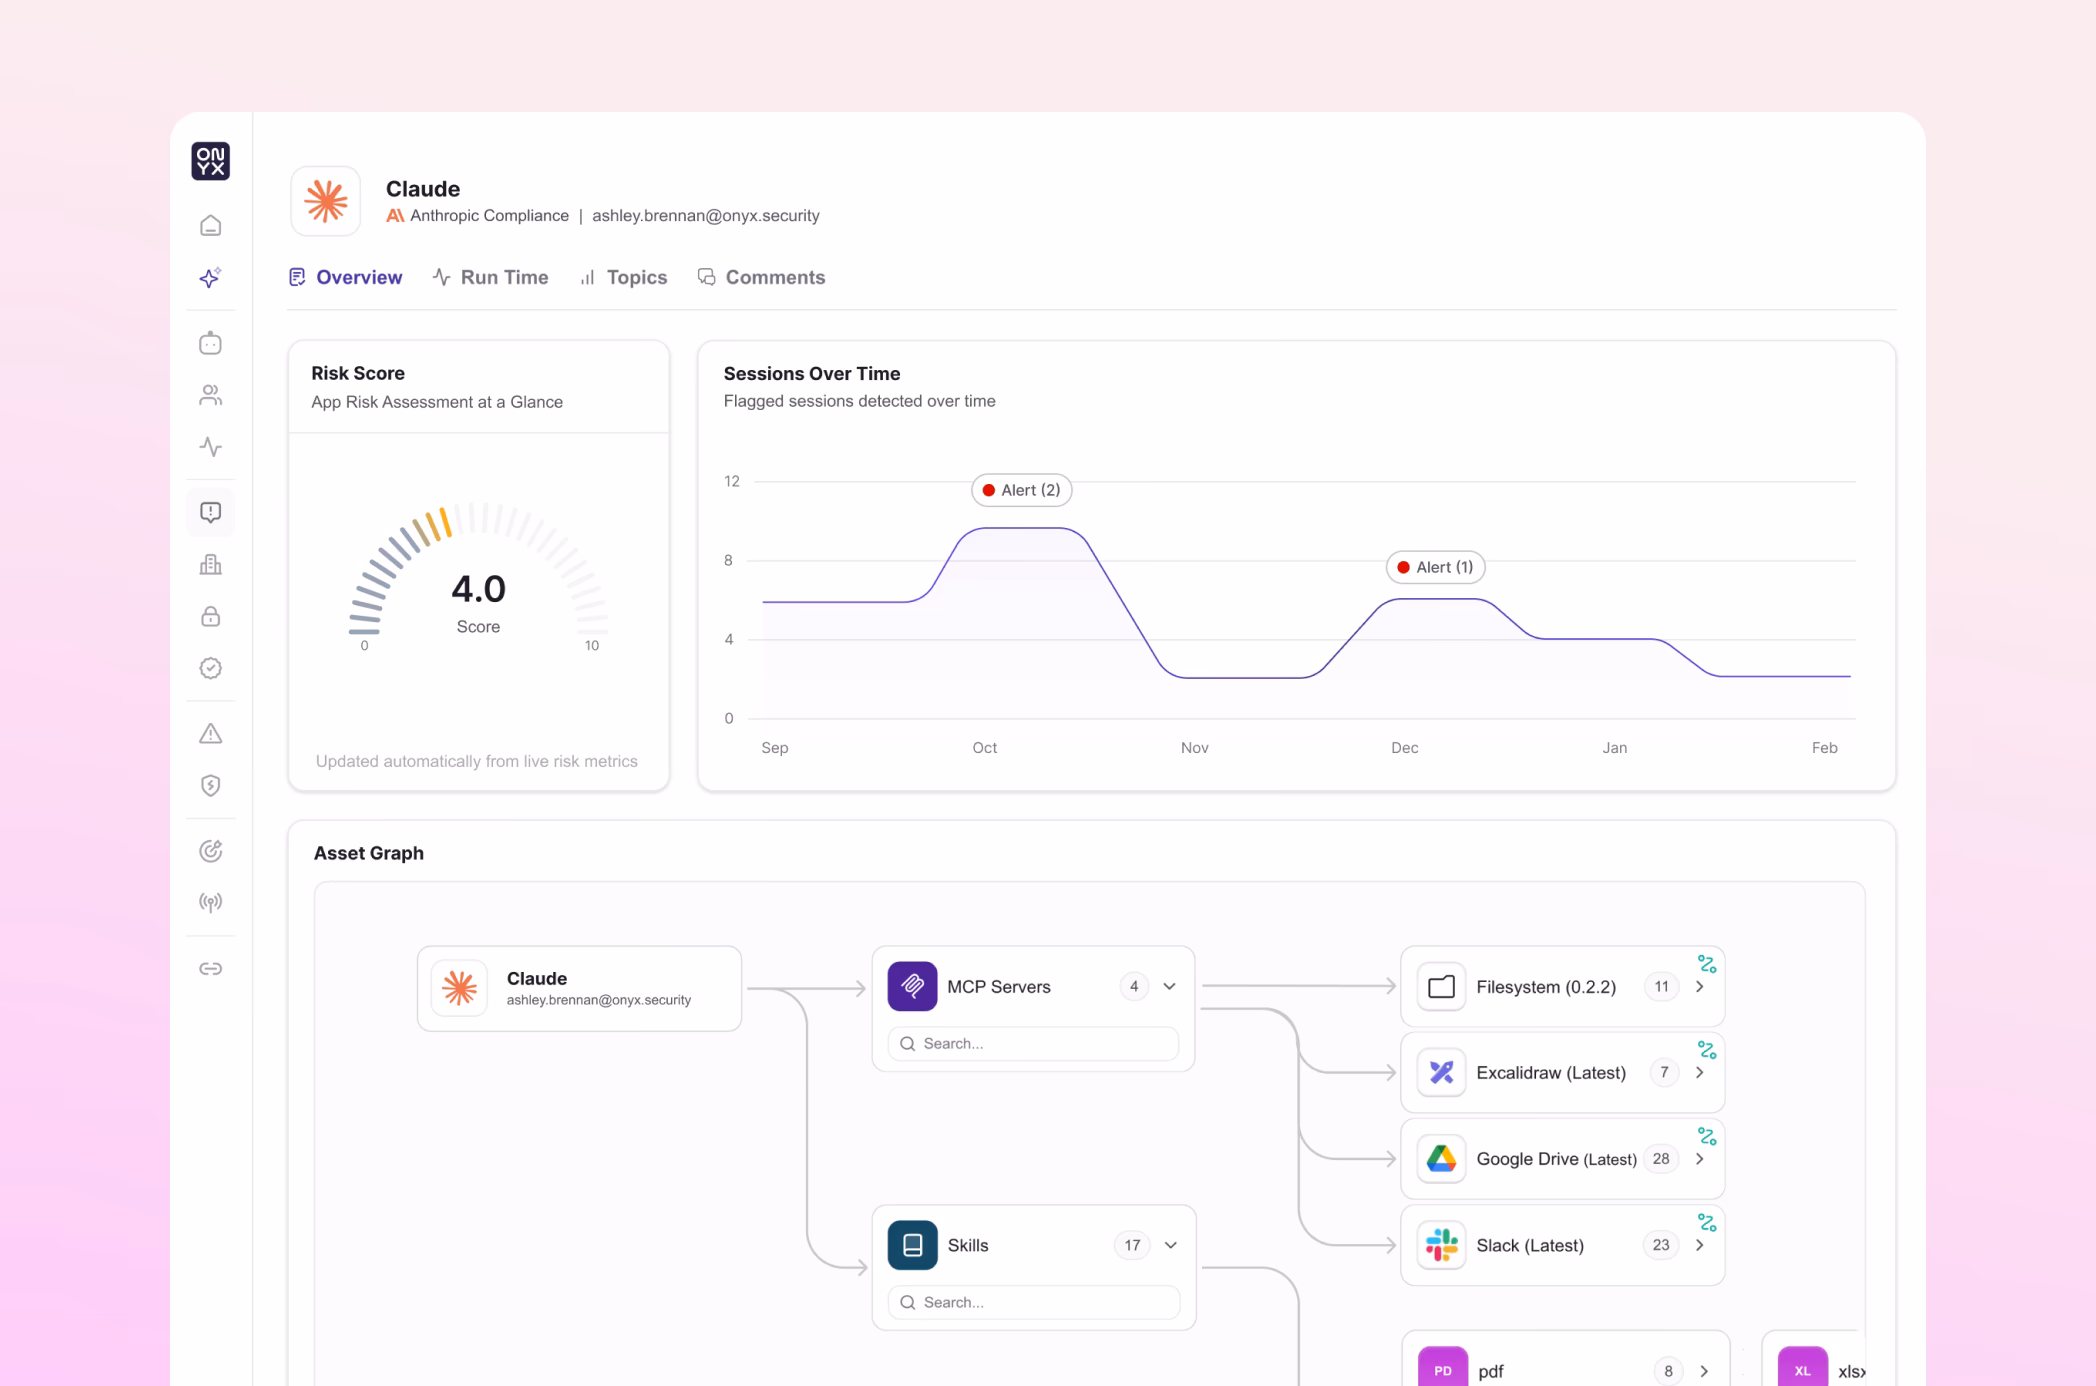Click the Filesystem count badge 11

[1661, 987]
